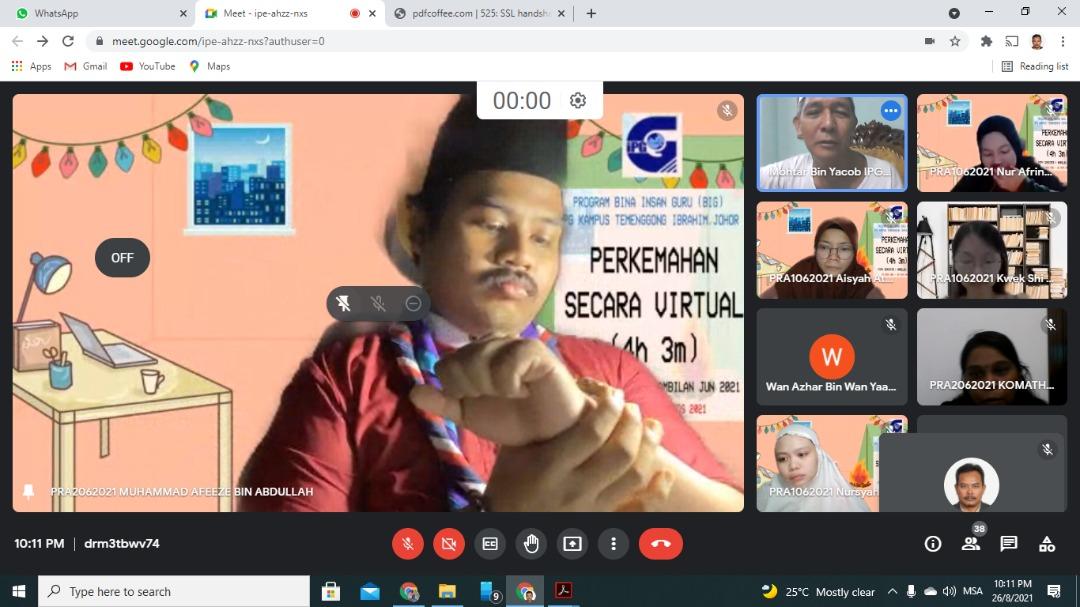Open the Chrome profile dropdown in the tab bar
Screen dimensions: 1080x607
pos(953,13)
